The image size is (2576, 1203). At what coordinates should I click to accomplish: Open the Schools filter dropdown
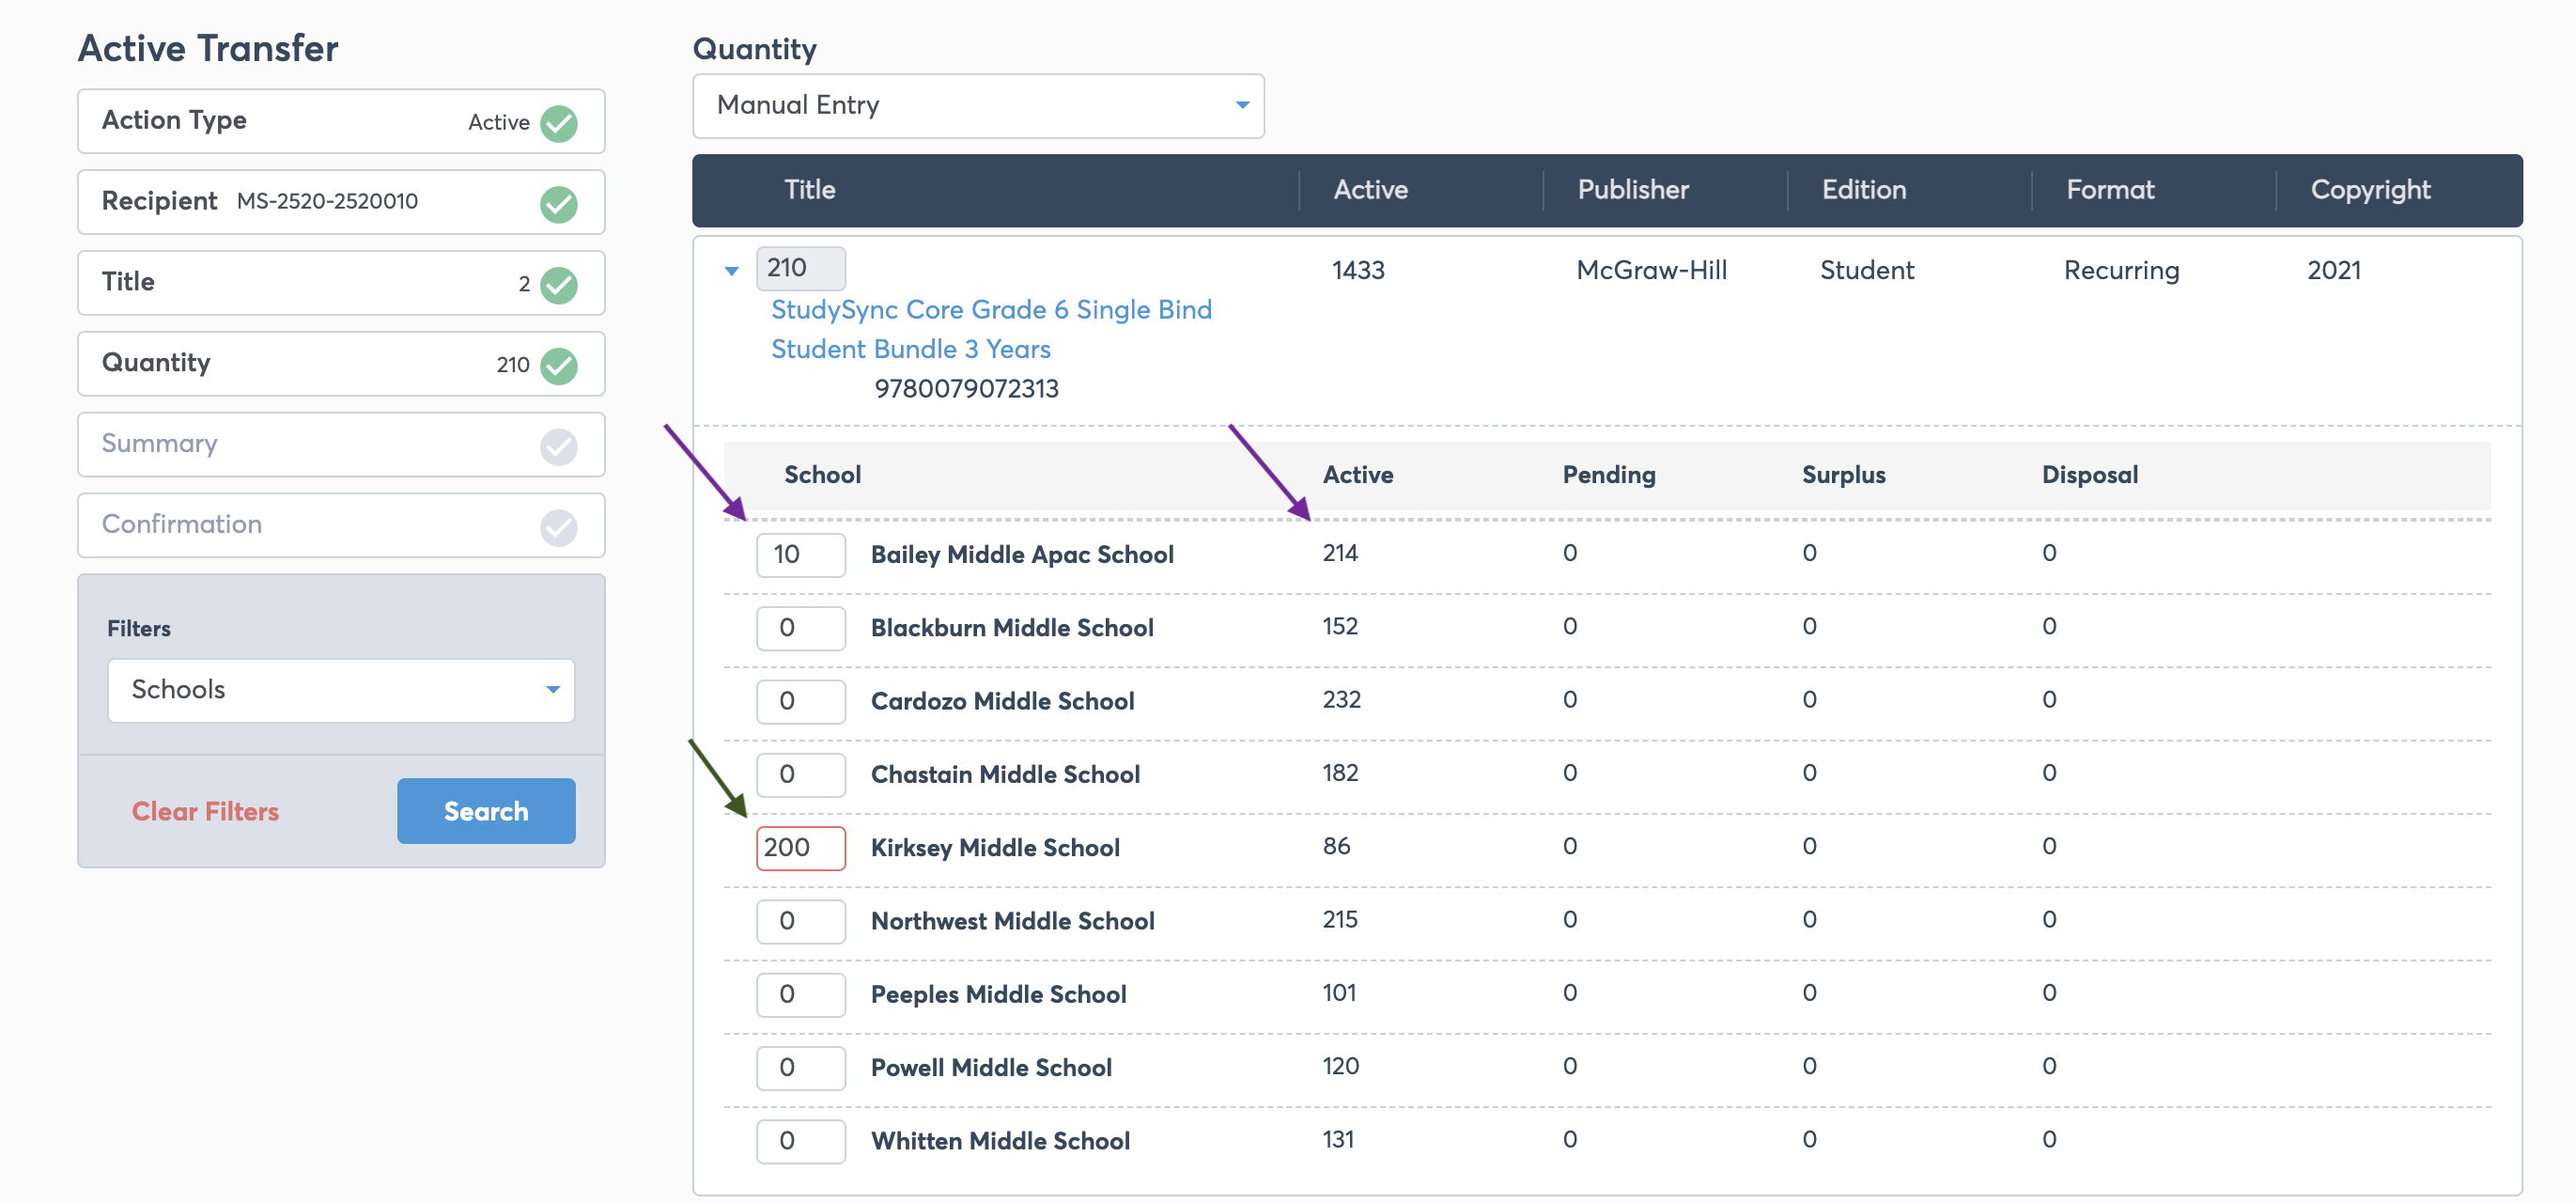coord(340,690)
